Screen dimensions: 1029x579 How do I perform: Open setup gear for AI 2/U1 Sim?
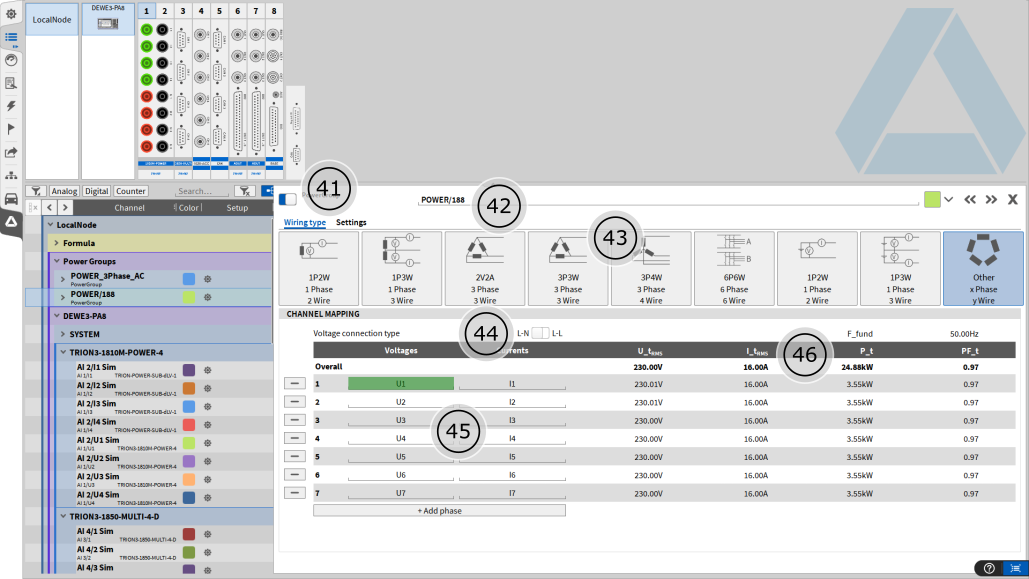click(207, 443)
